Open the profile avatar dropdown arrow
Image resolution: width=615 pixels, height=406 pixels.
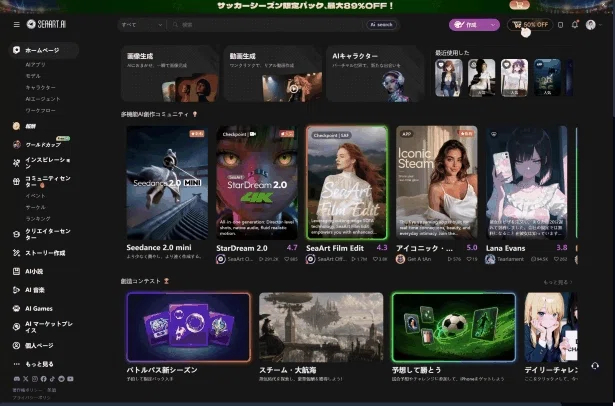[x=600, y=25]
